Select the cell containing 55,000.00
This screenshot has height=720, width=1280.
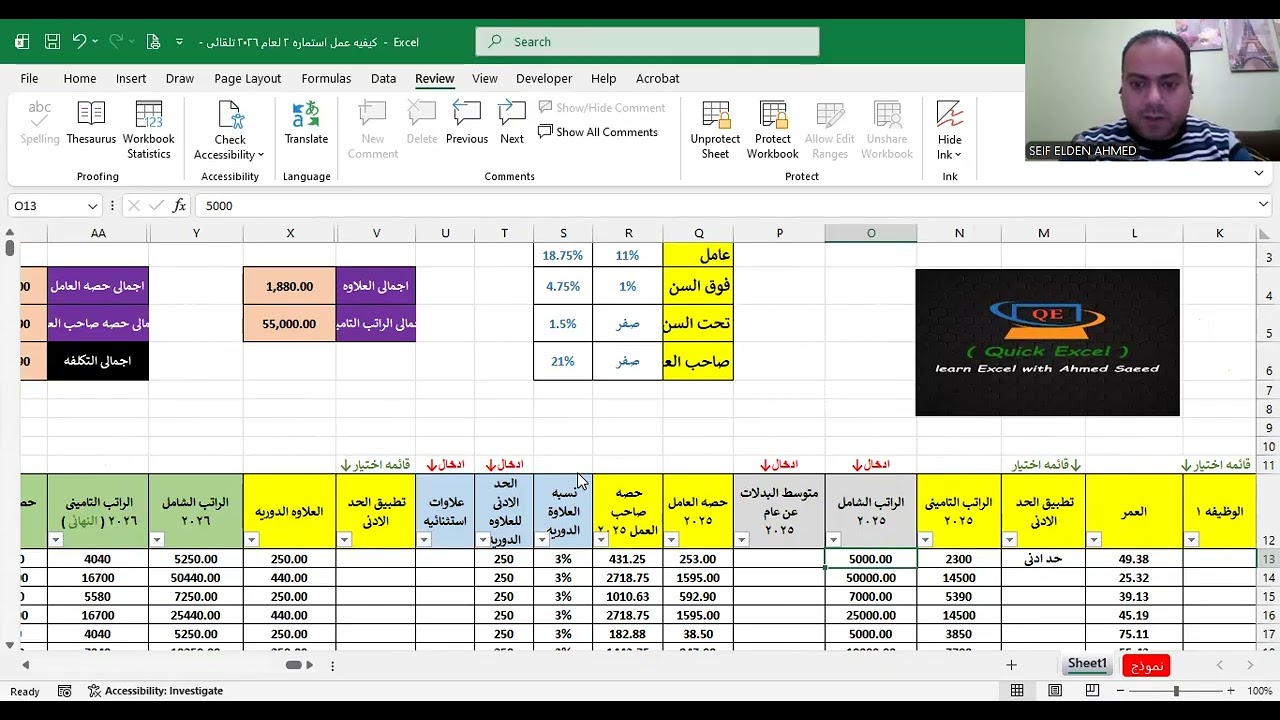290,324
